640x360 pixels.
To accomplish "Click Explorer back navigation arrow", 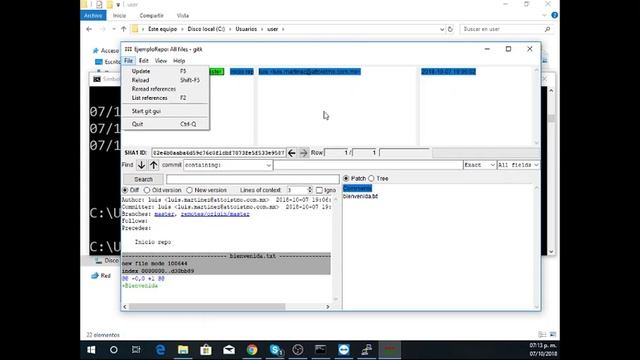I will pos(89,29).
